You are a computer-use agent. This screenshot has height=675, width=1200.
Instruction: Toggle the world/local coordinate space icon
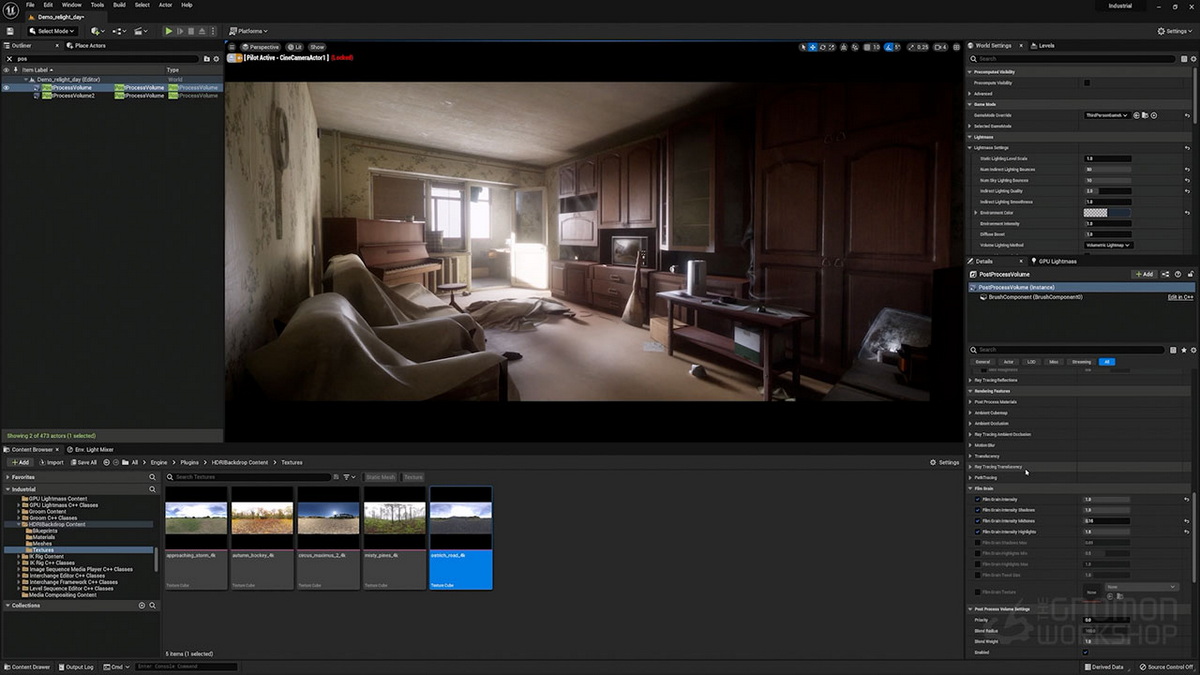(x=844, y=47)
